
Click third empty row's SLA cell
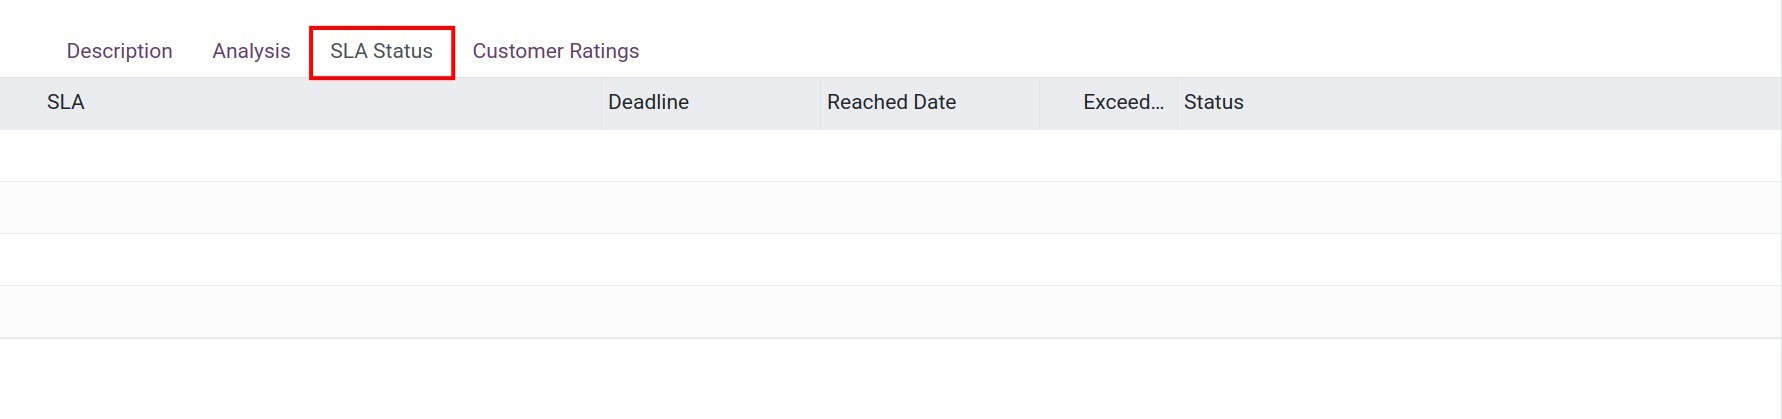(x=300, y=259)
